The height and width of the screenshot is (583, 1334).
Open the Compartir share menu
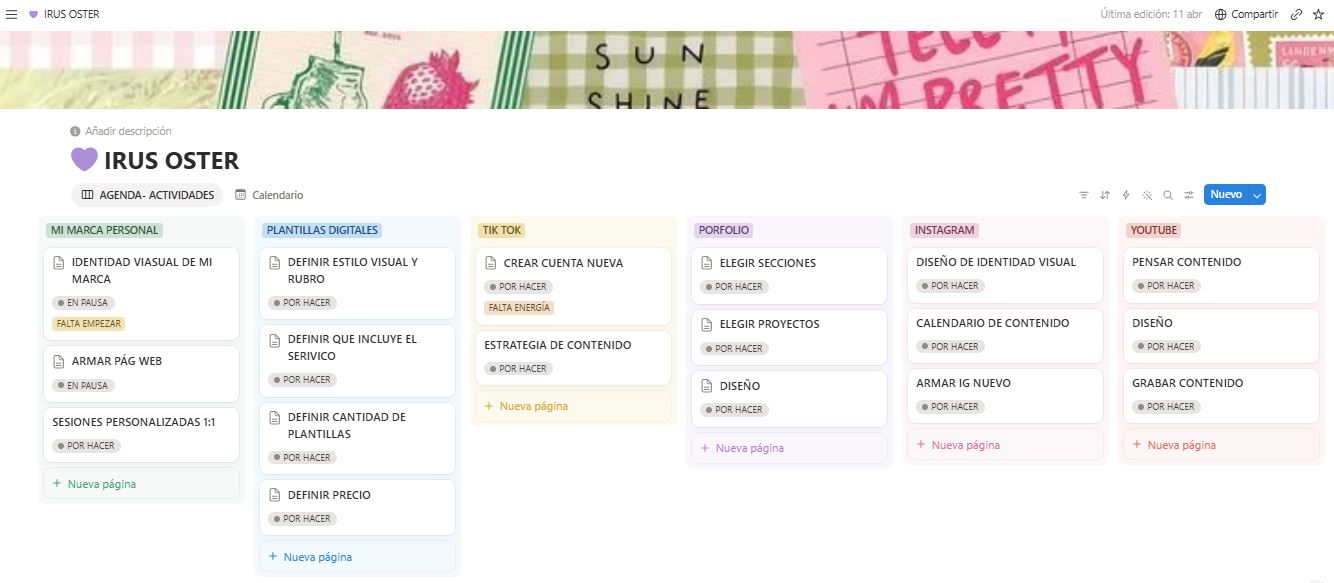point(1246,15)
